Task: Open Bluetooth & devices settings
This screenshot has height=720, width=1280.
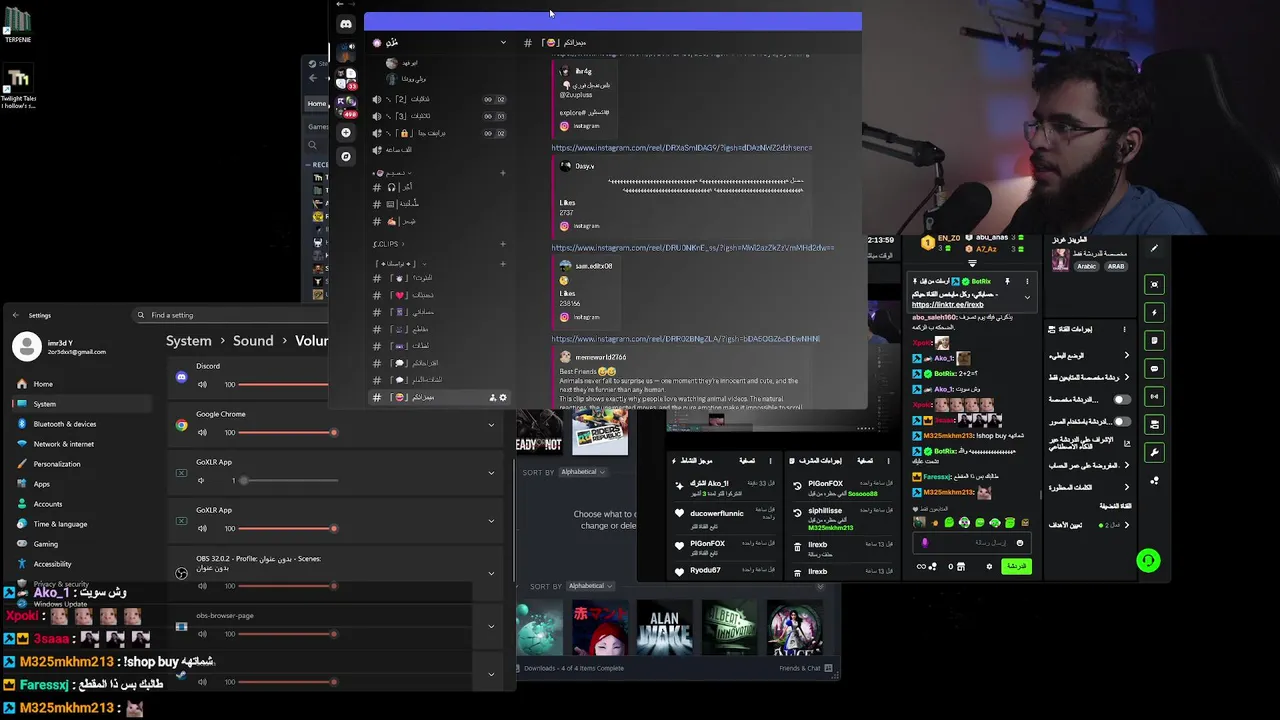Action: pyautogui.click(x=65, y=424)
